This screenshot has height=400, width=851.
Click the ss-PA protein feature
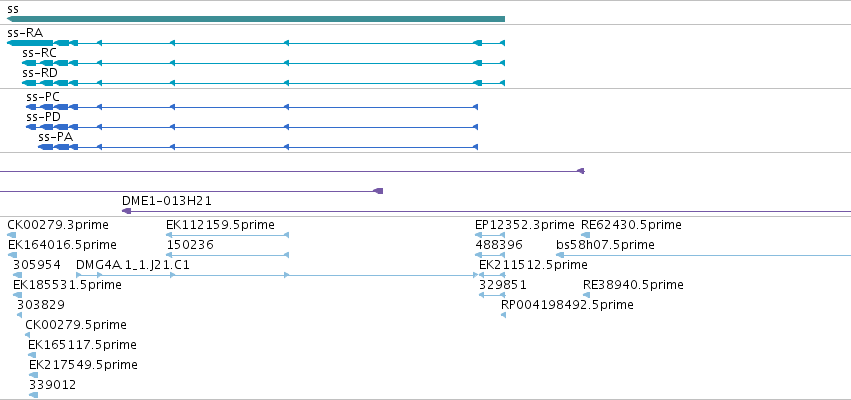(x=258, y=147)
